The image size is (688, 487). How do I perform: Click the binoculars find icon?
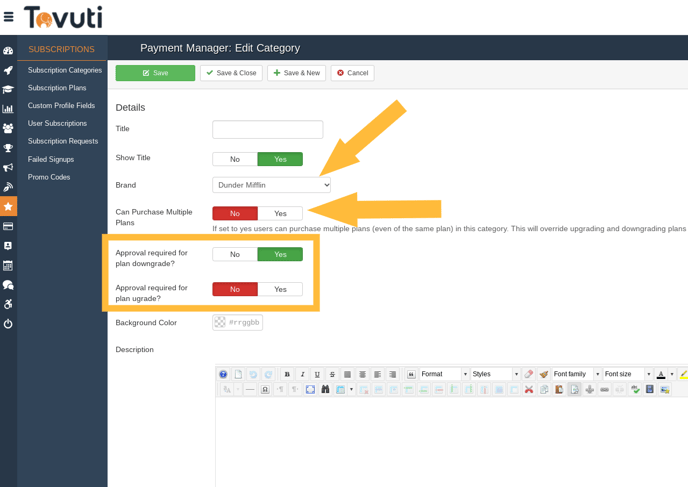click(325, 389)
